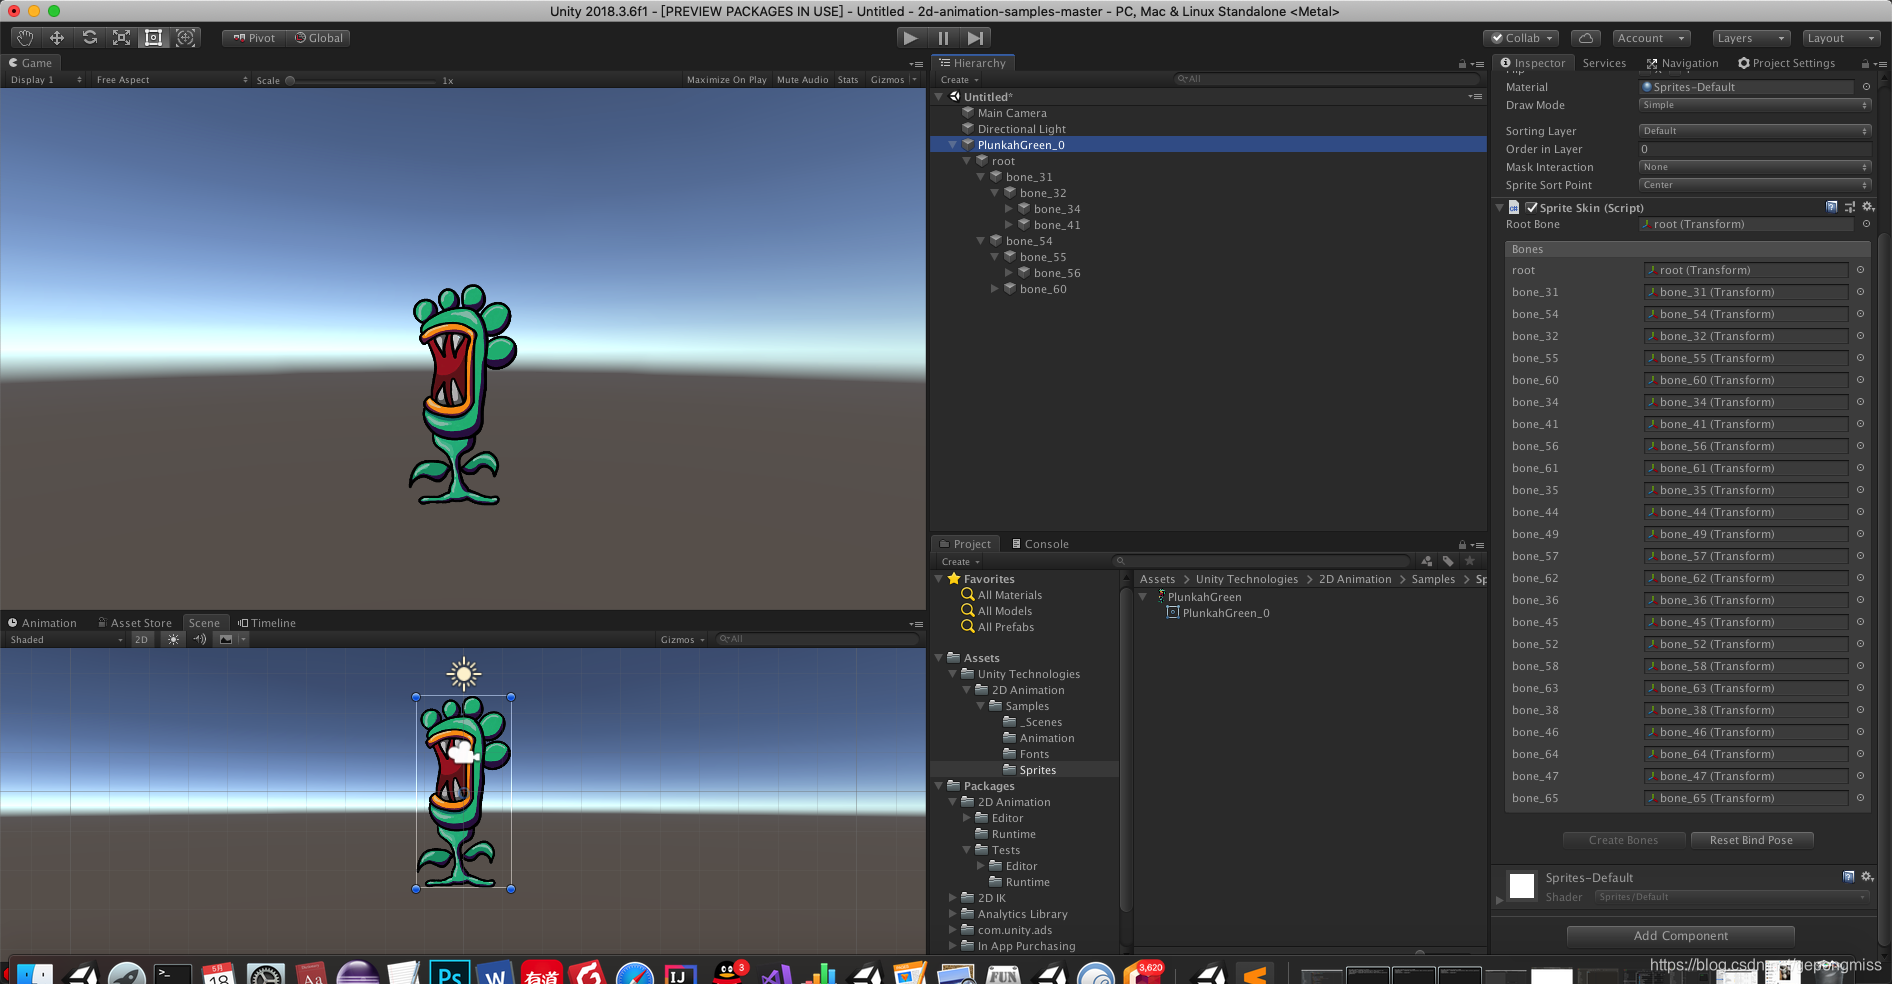
Task: Switch to Services tab
Action: (1604, 63)
